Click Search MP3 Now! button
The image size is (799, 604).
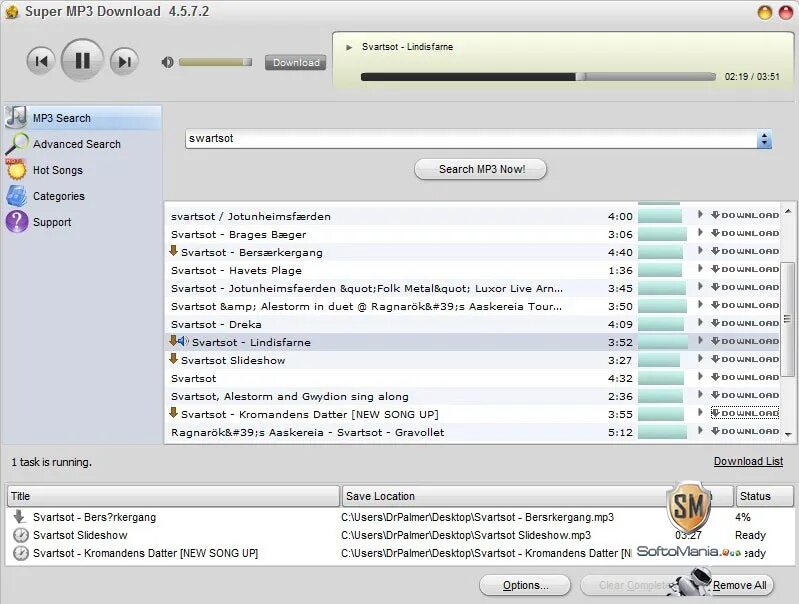coord(481,169)
